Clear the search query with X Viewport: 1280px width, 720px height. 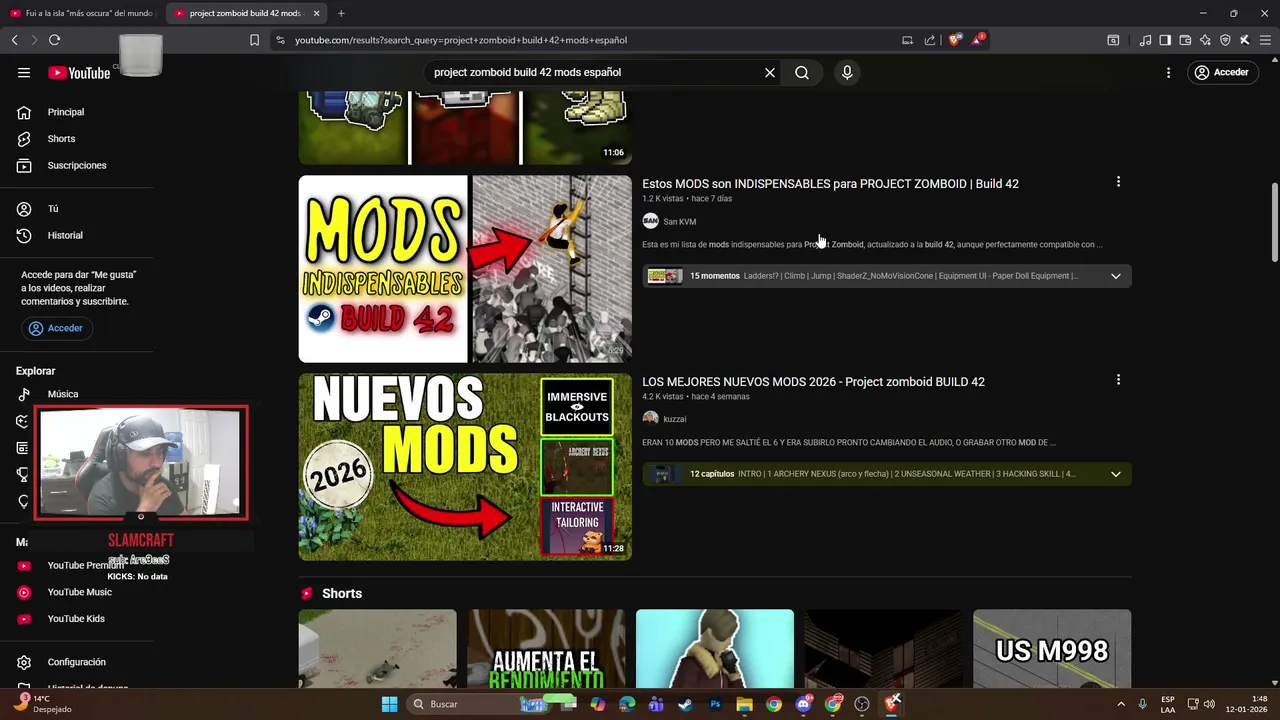pos(770,72)
